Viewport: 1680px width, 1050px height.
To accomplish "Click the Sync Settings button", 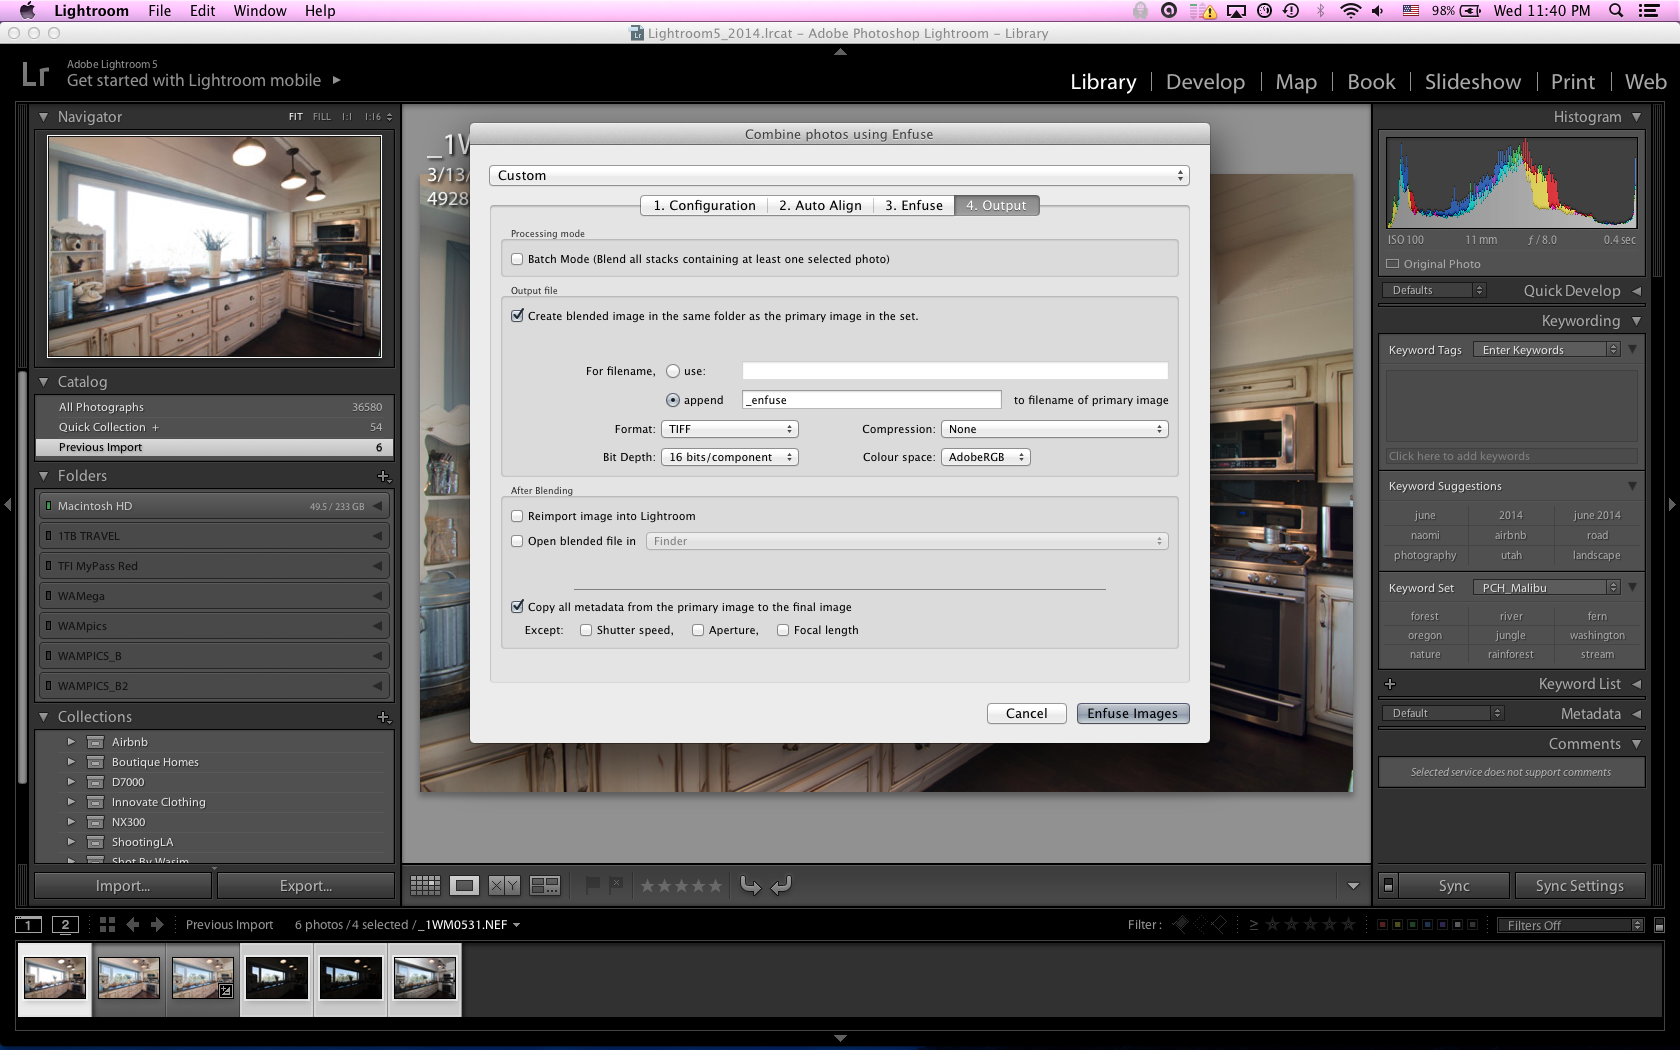I will 1579,886.
